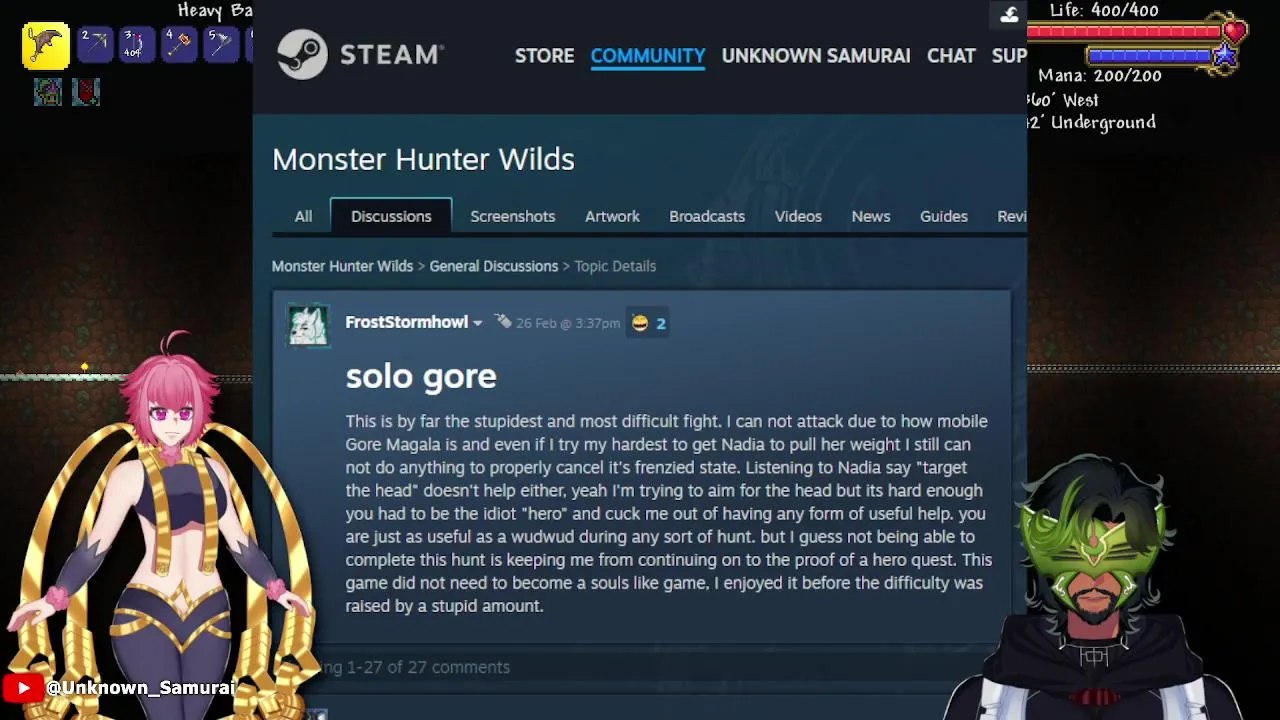Click the Steam logo
This screenshot has height=720, width=1280.
pos(360,54)
